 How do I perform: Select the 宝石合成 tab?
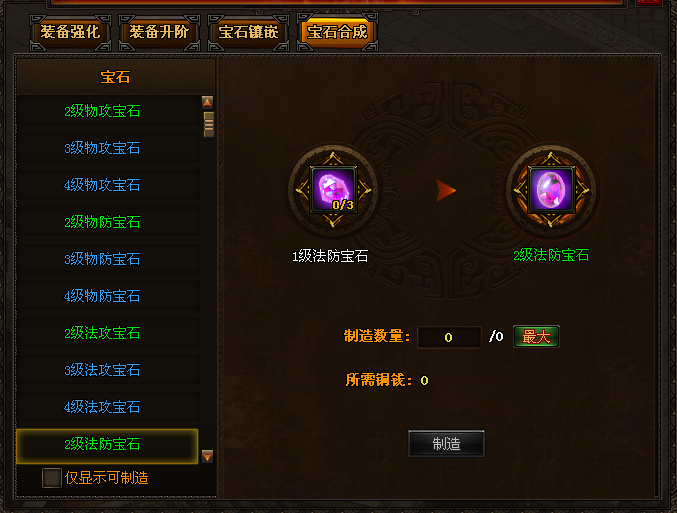point(337,32)
